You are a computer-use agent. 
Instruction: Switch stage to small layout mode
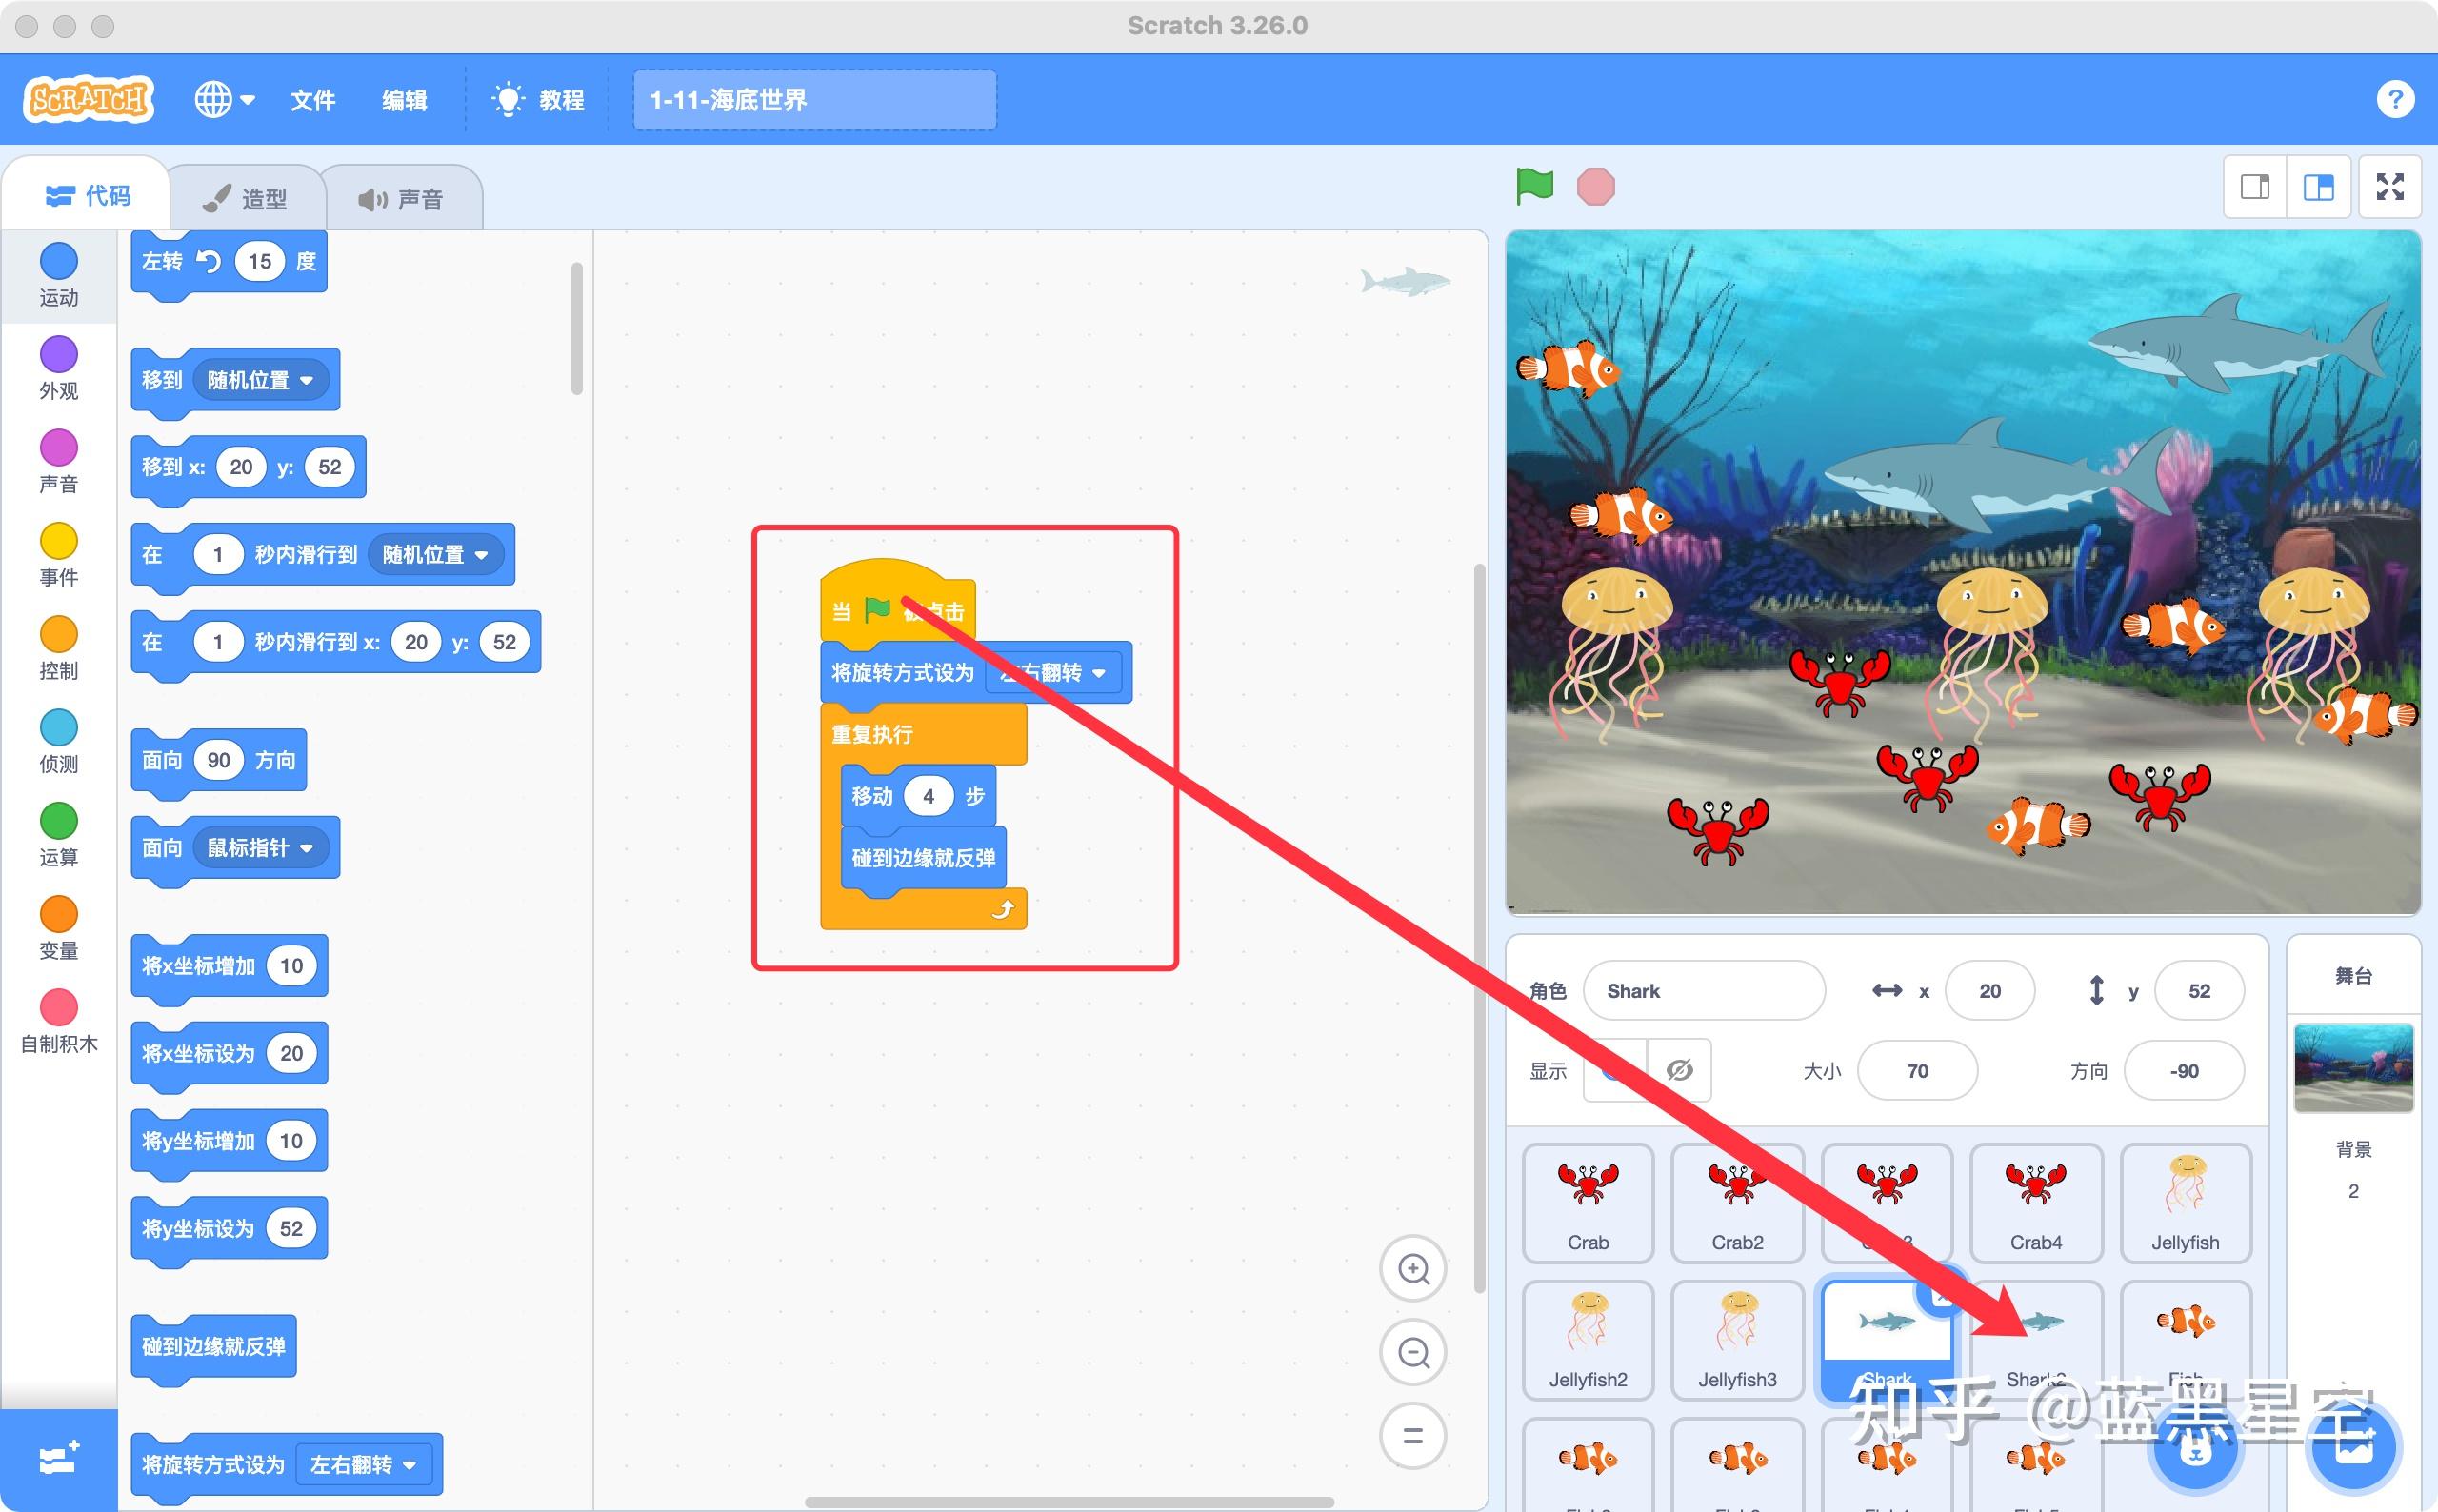[x=2255, y=186]
